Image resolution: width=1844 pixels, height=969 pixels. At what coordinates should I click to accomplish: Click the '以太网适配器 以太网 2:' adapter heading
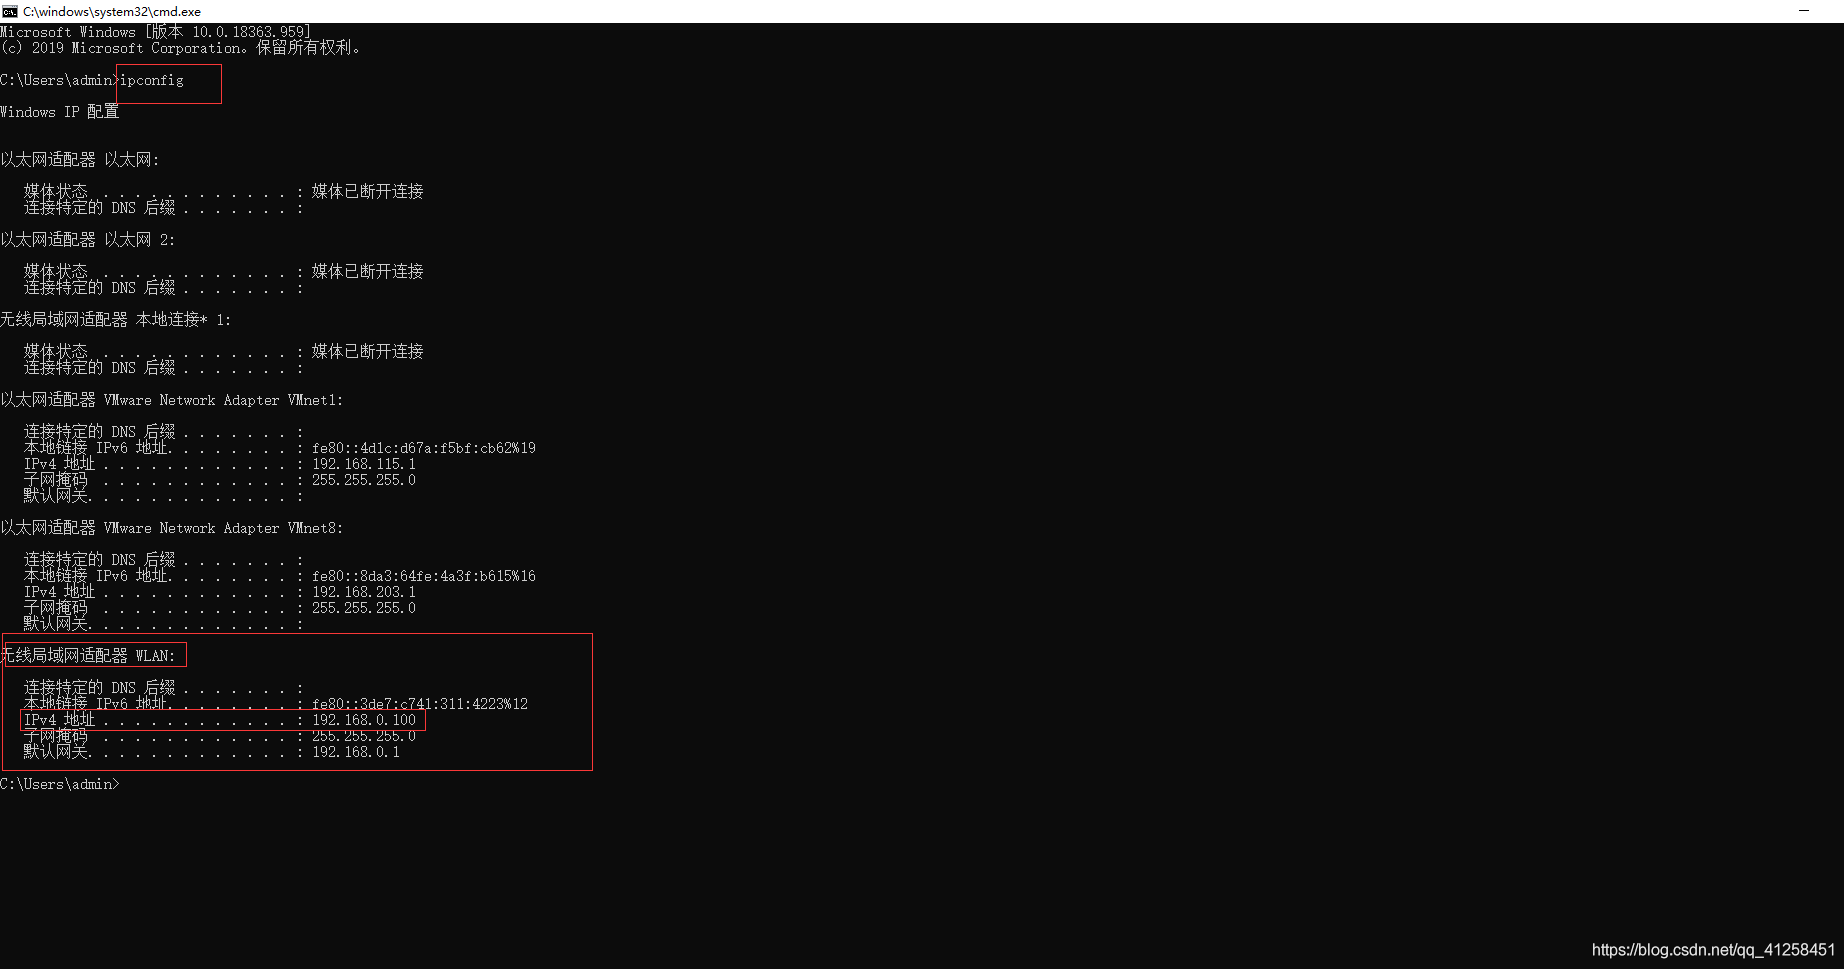click(x=88, y=240)
